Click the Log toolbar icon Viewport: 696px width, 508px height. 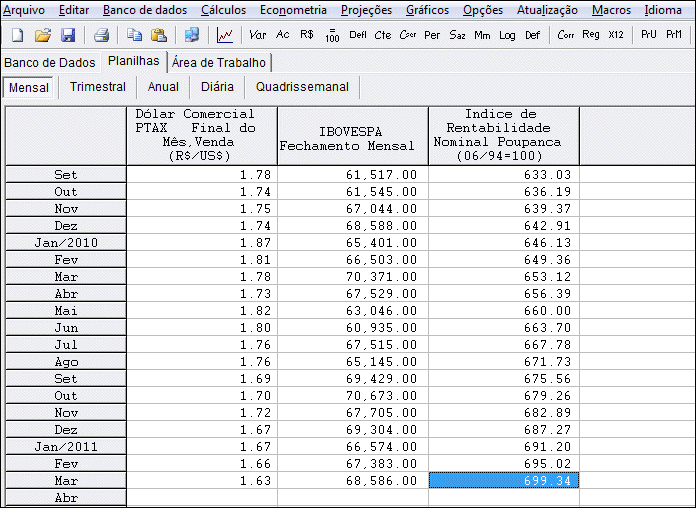pos(507,35)
